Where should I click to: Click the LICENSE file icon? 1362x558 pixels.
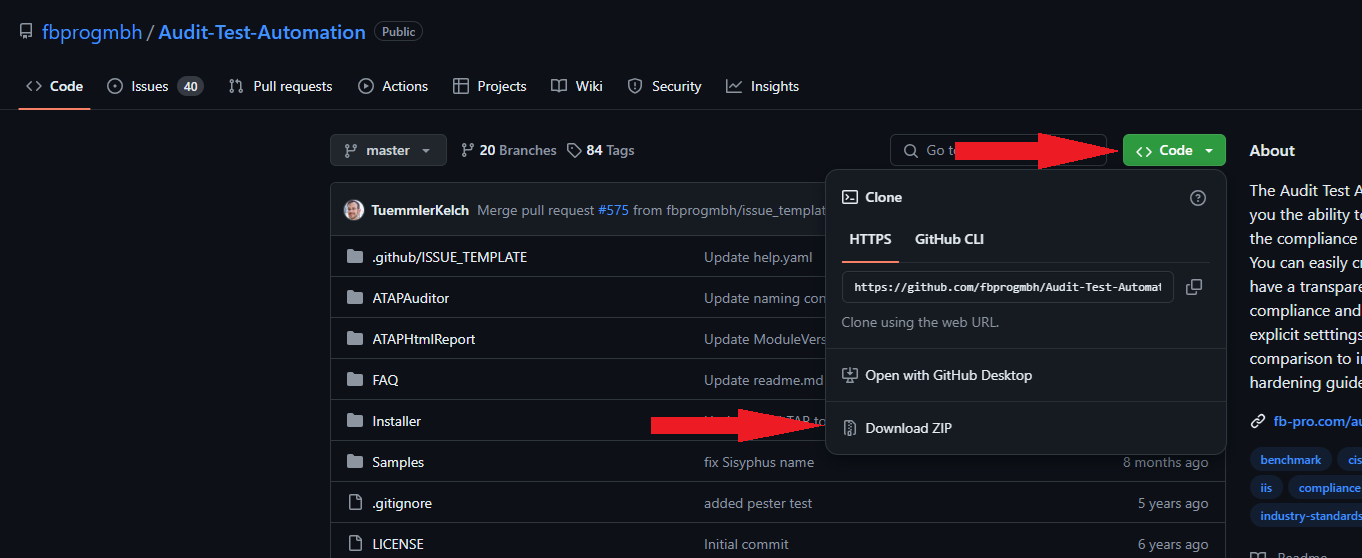point(355,544)
